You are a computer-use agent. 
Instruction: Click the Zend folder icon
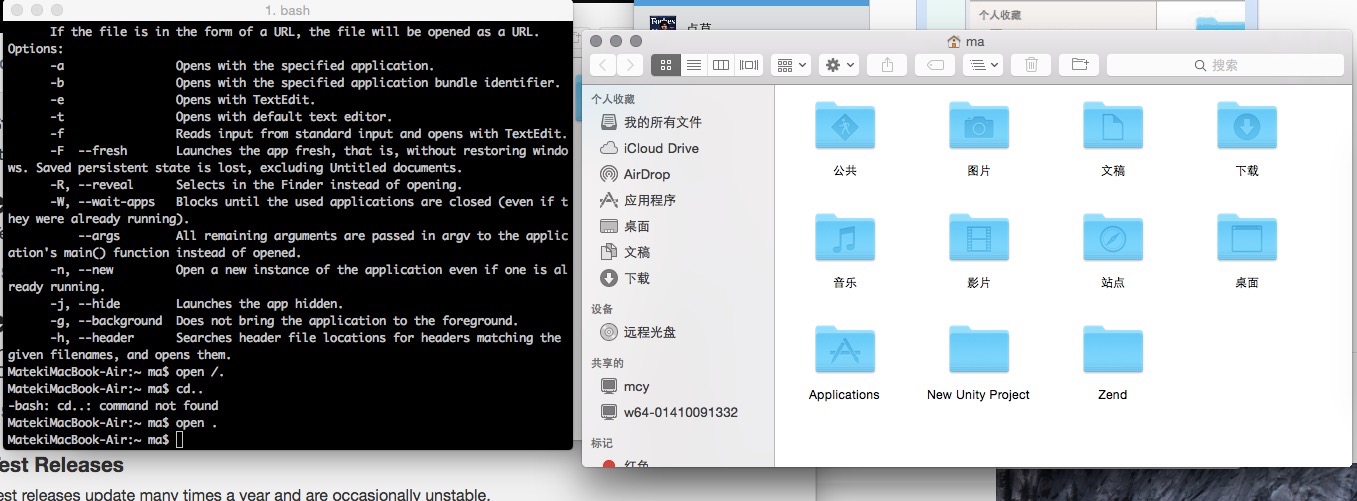click(1113, 349)
